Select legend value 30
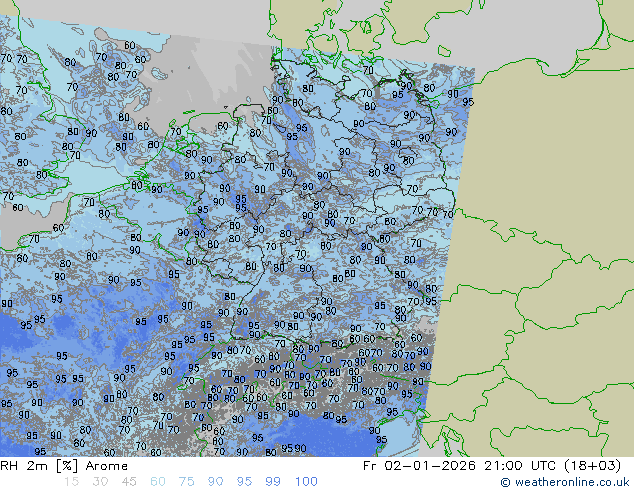The width and height of the screenshot is (634, 490). (100, 482)
